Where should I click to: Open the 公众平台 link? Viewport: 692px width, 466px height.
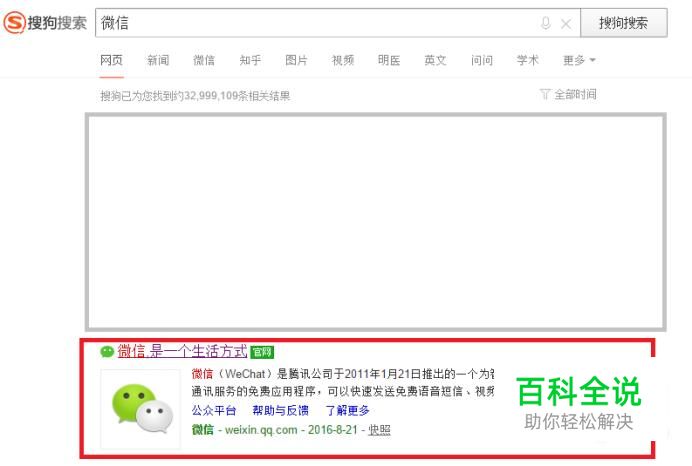tap(214, 410)
